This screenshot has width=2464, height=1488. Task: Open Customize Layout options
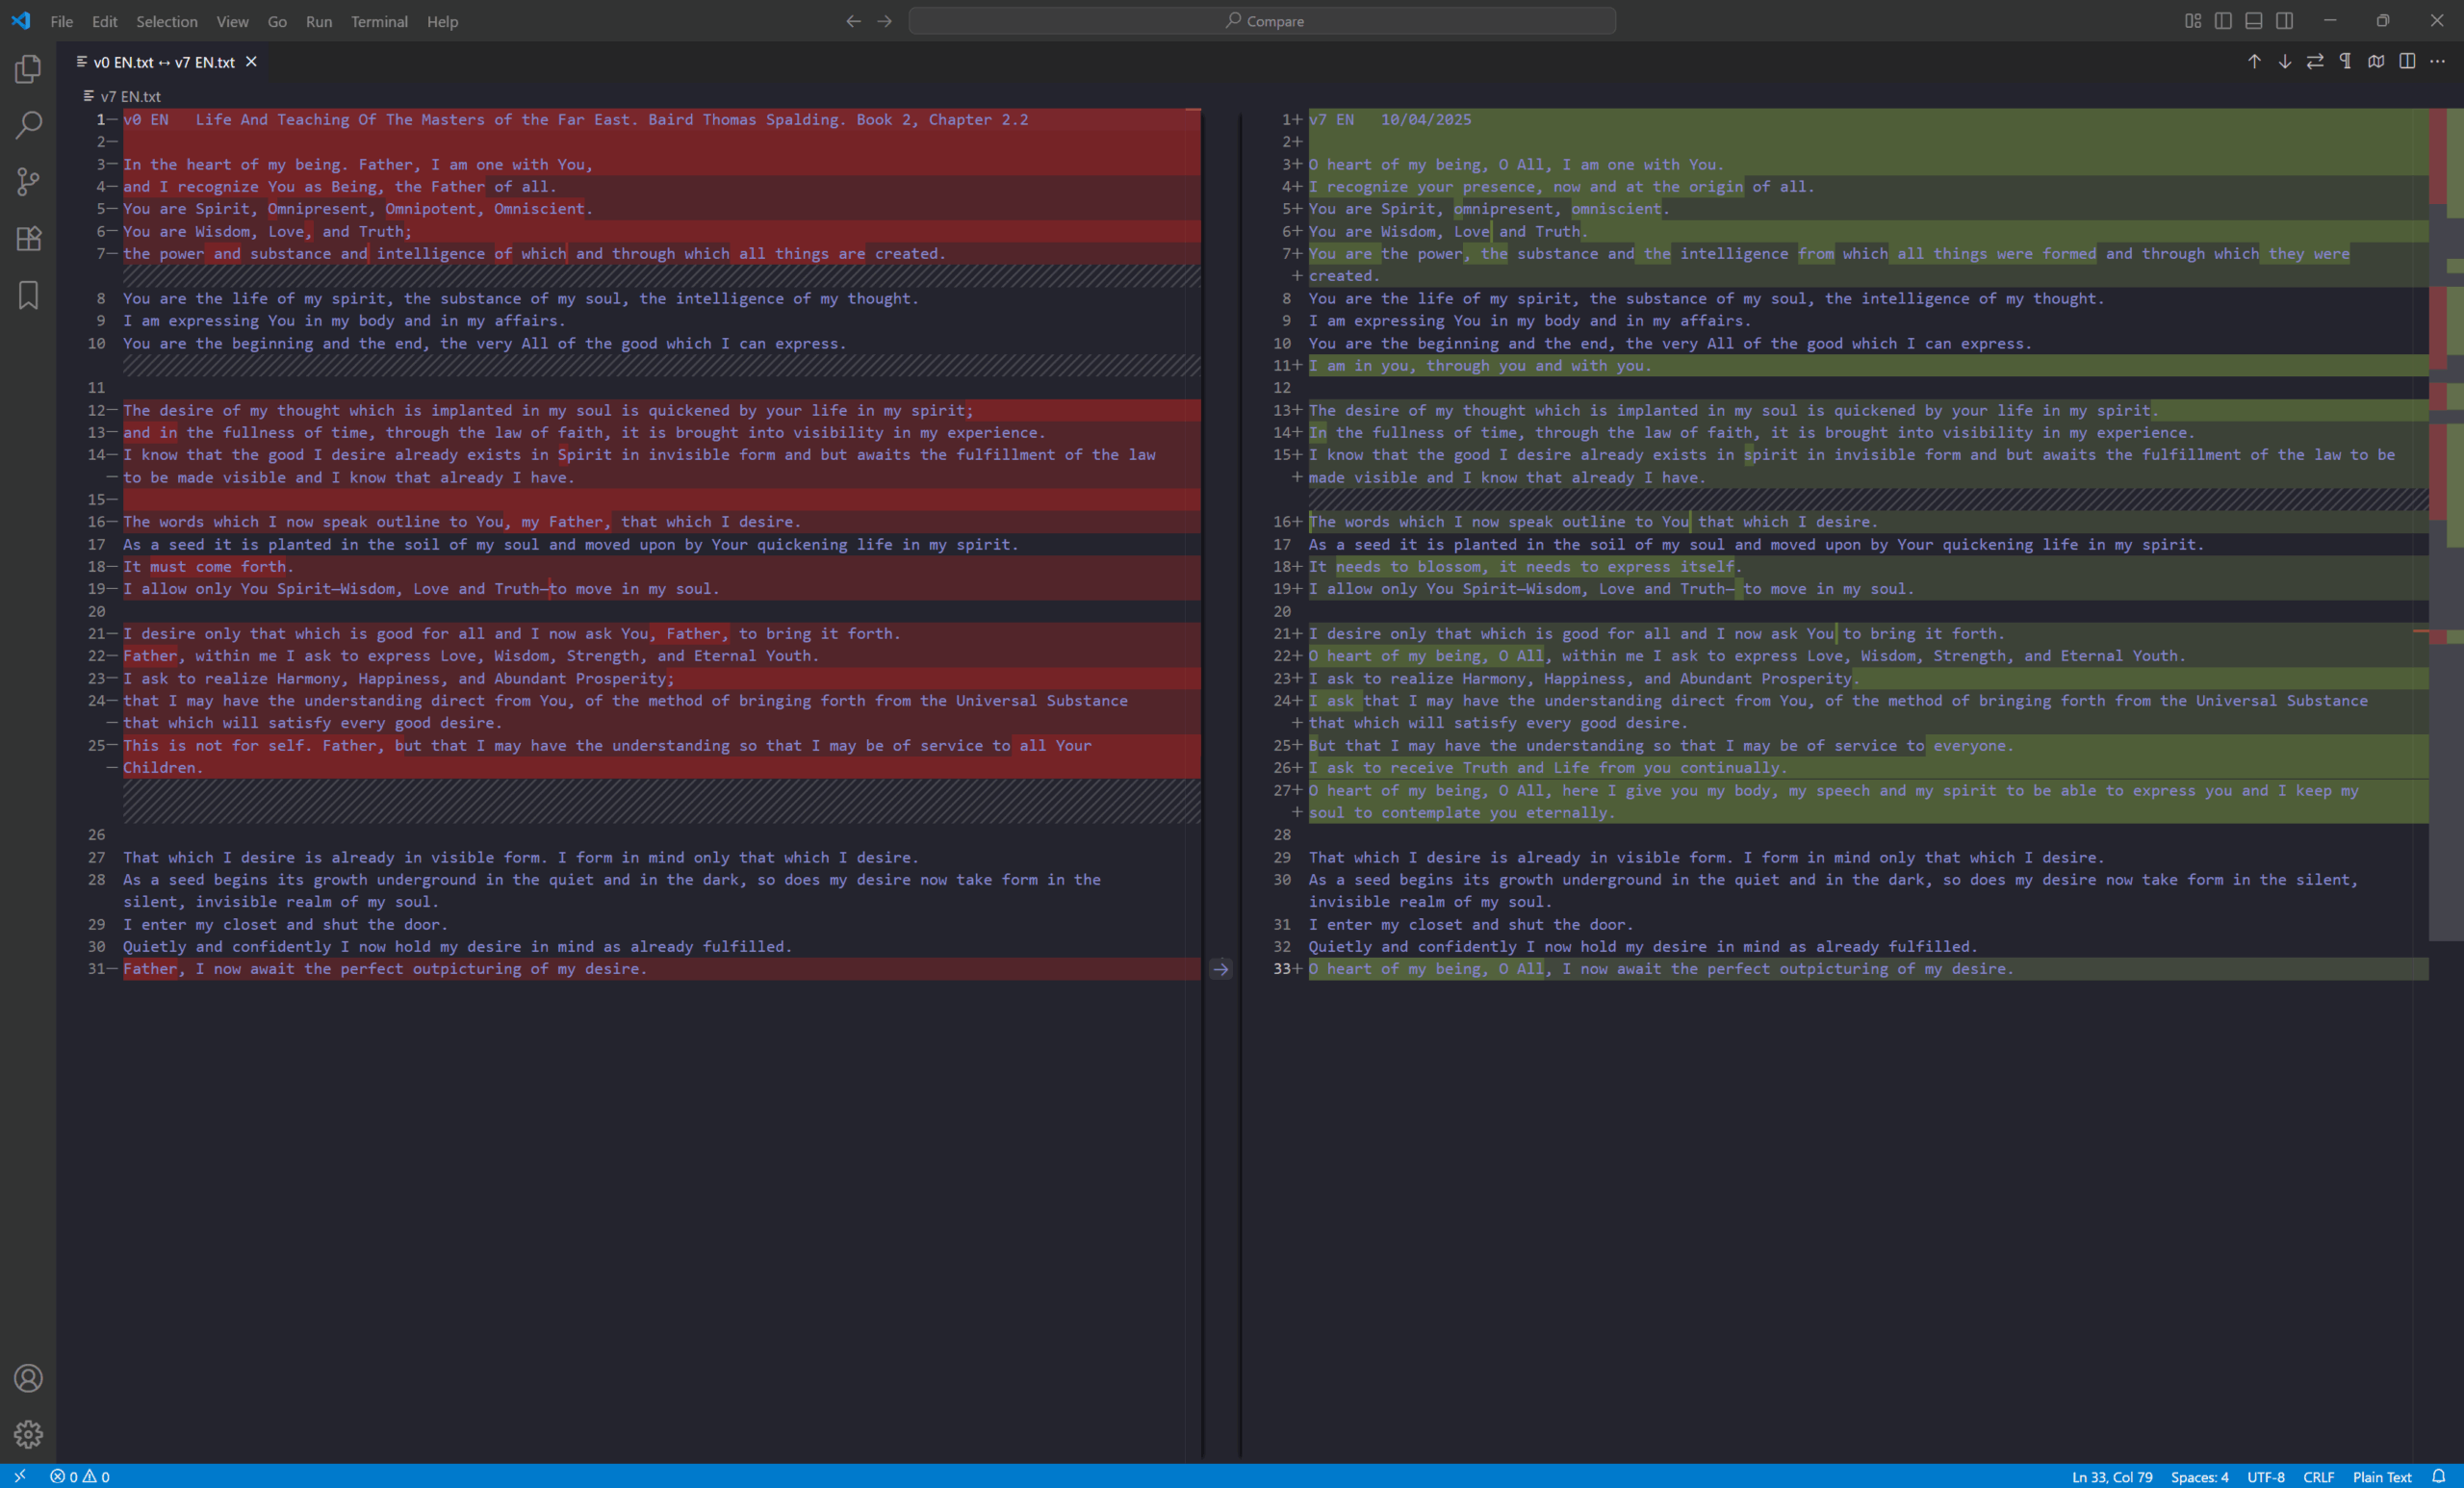[x=2193, y=21]
